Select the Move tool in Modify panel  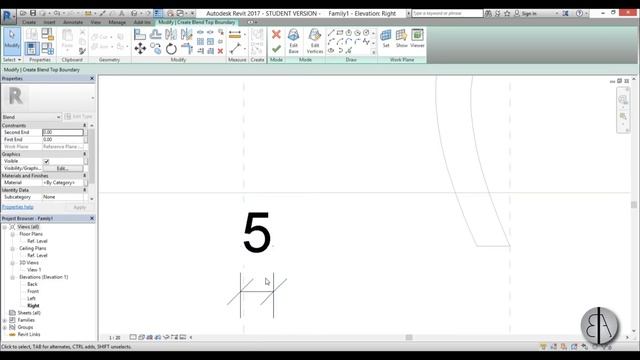pos(140,49)
